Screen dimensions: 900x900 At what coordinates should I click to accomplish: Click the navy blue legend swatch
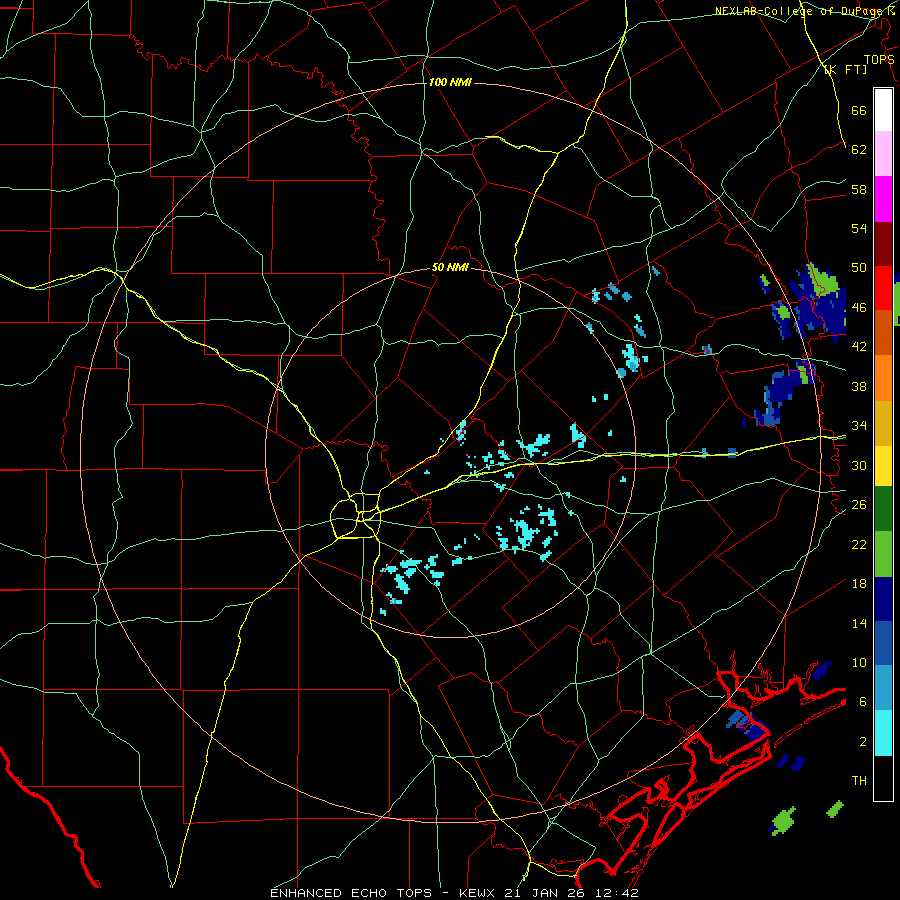coord(883,599)
